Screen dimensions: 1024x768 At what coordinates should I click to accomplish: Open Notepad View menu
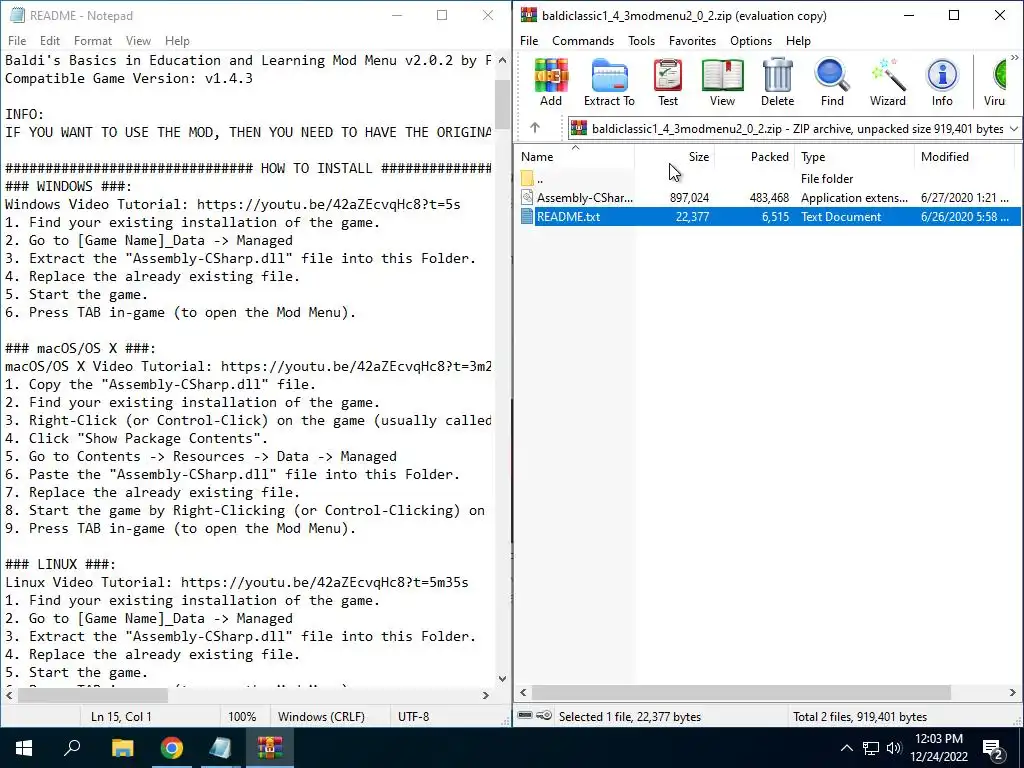click(138, 40)
